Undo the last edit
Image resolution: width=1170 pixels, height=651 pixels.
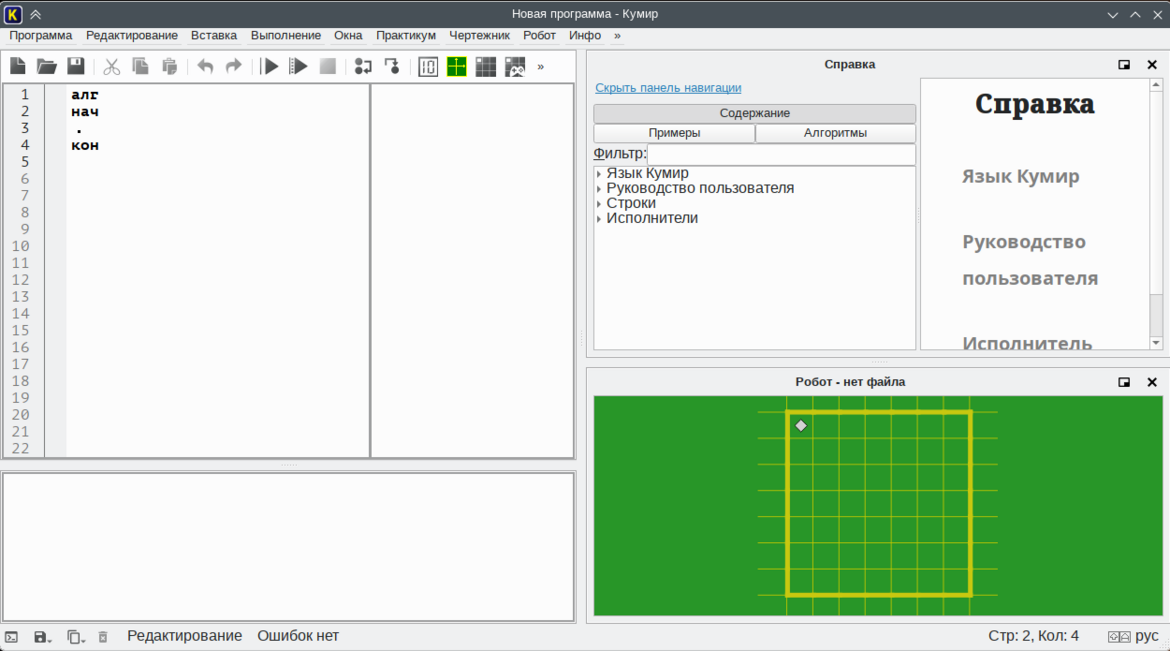[x=205, y=66]
